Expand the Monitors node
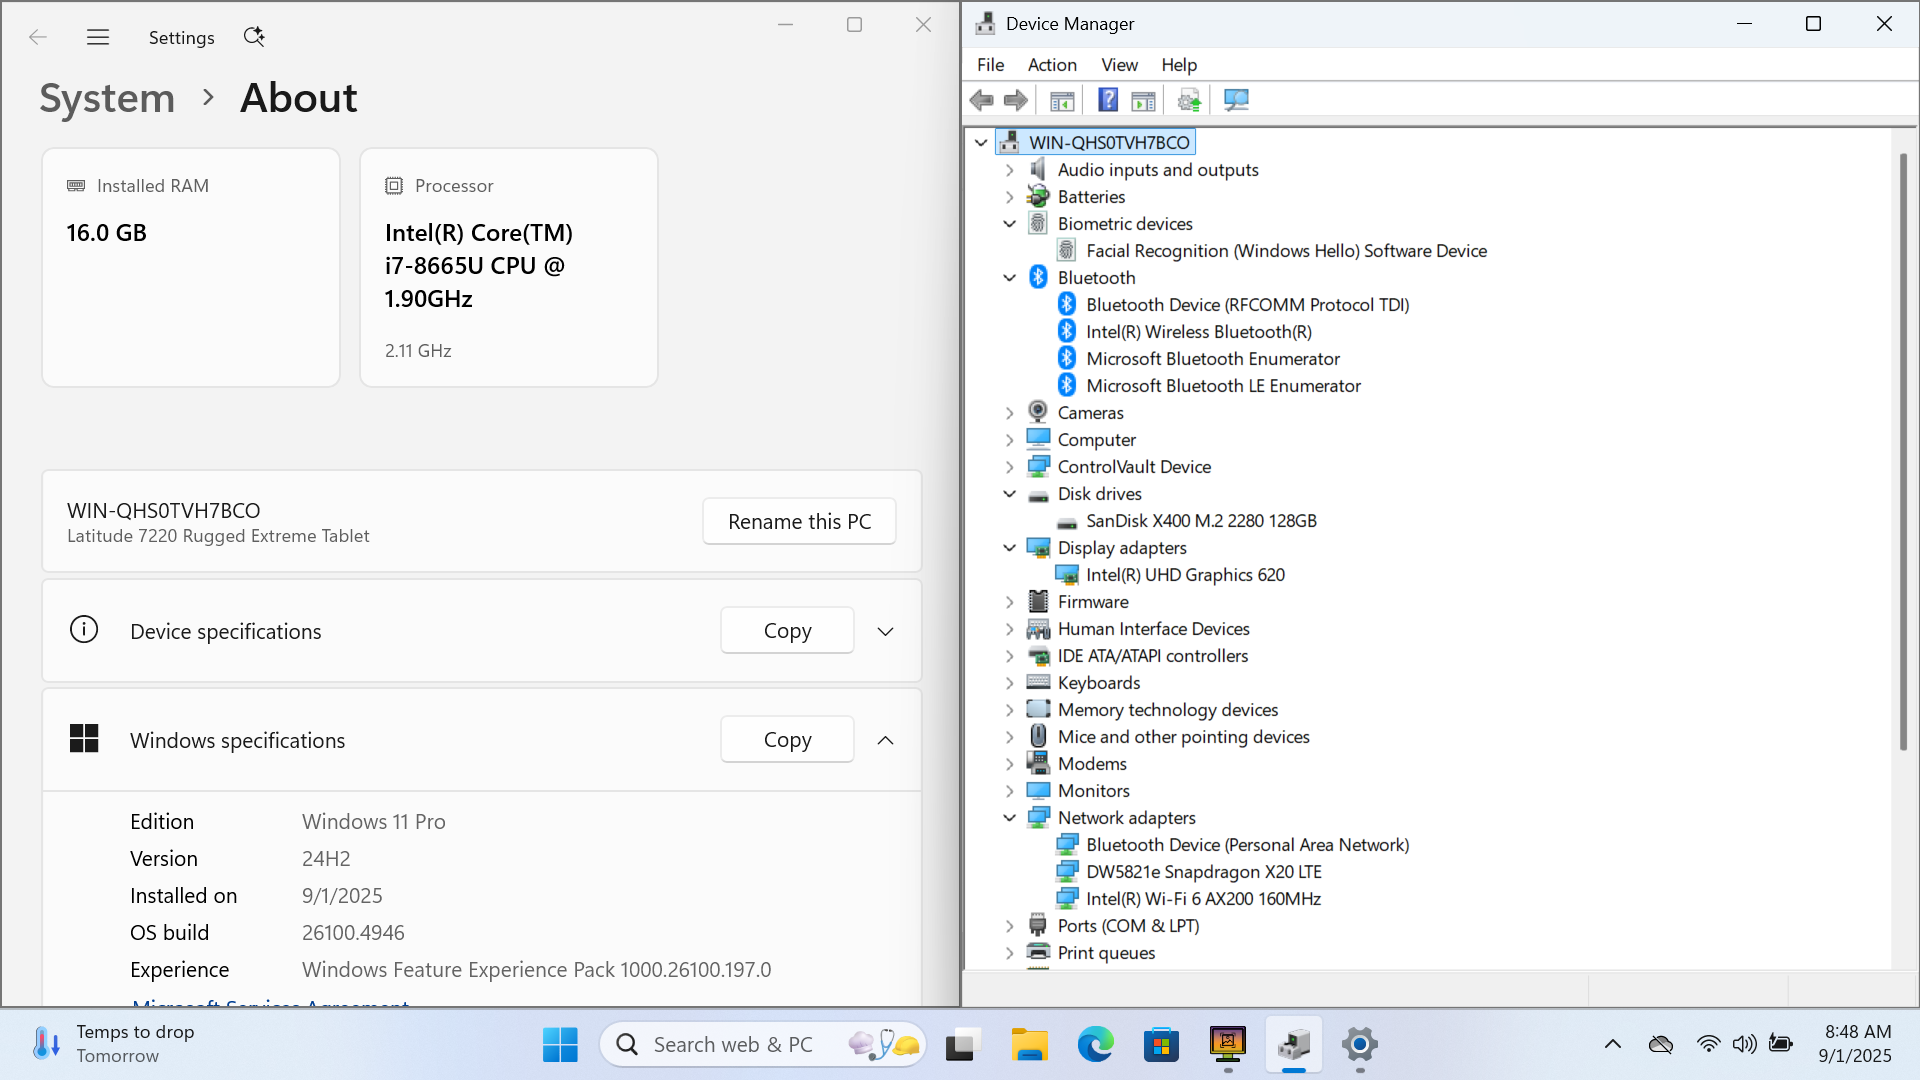 (1010, 791)
